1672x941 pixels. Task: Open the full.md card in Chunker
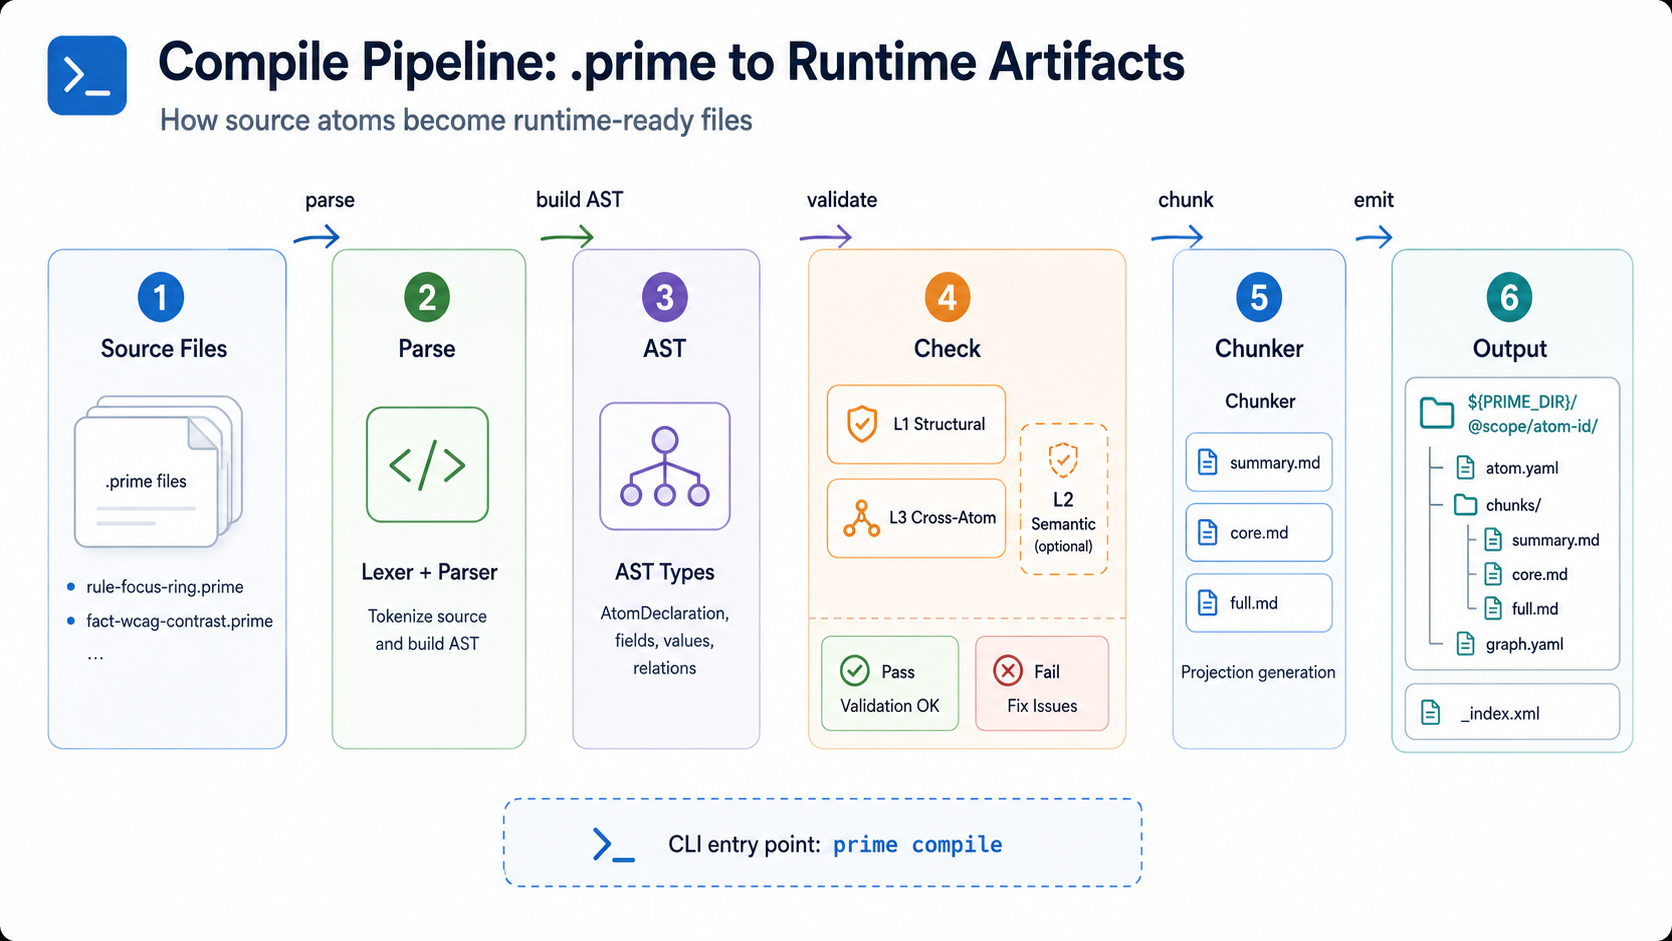[1259, 603]
